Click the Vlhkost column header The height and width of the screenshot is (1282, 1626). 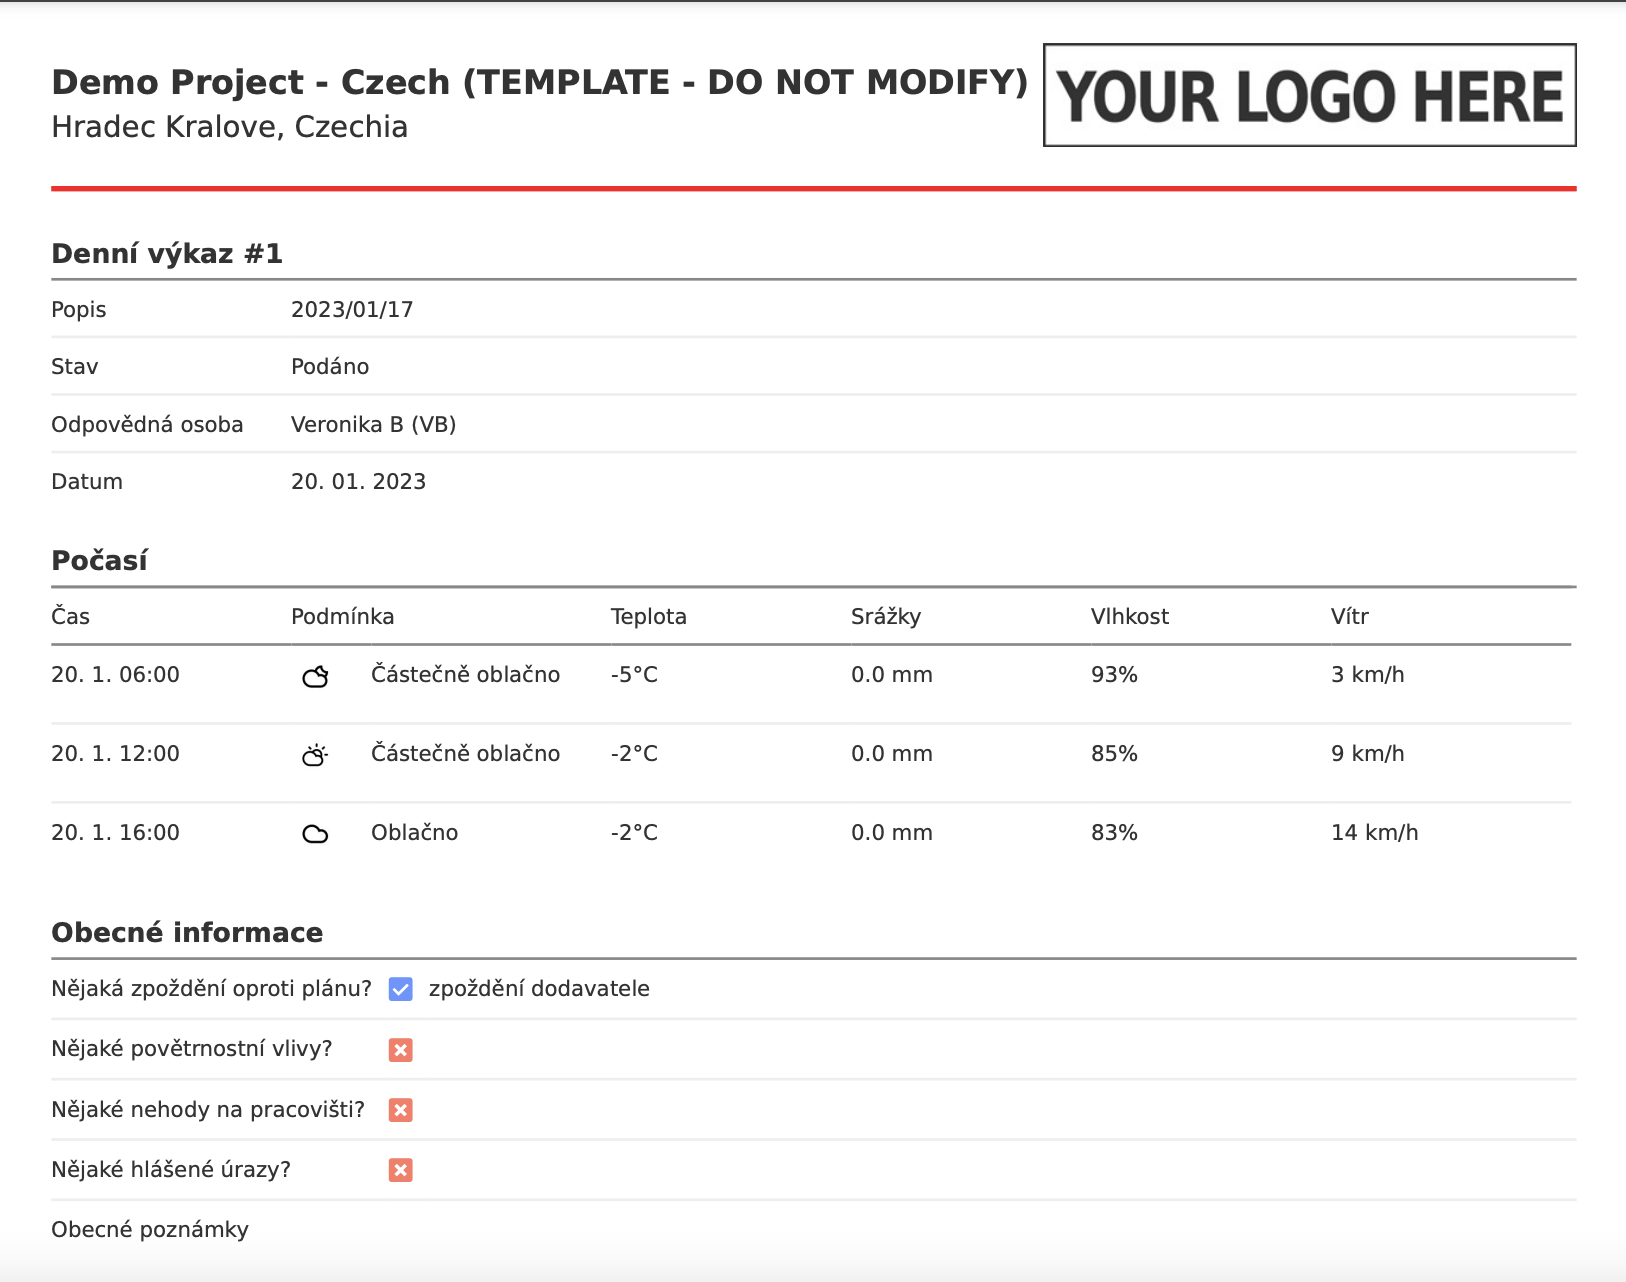click(1130, 616)
